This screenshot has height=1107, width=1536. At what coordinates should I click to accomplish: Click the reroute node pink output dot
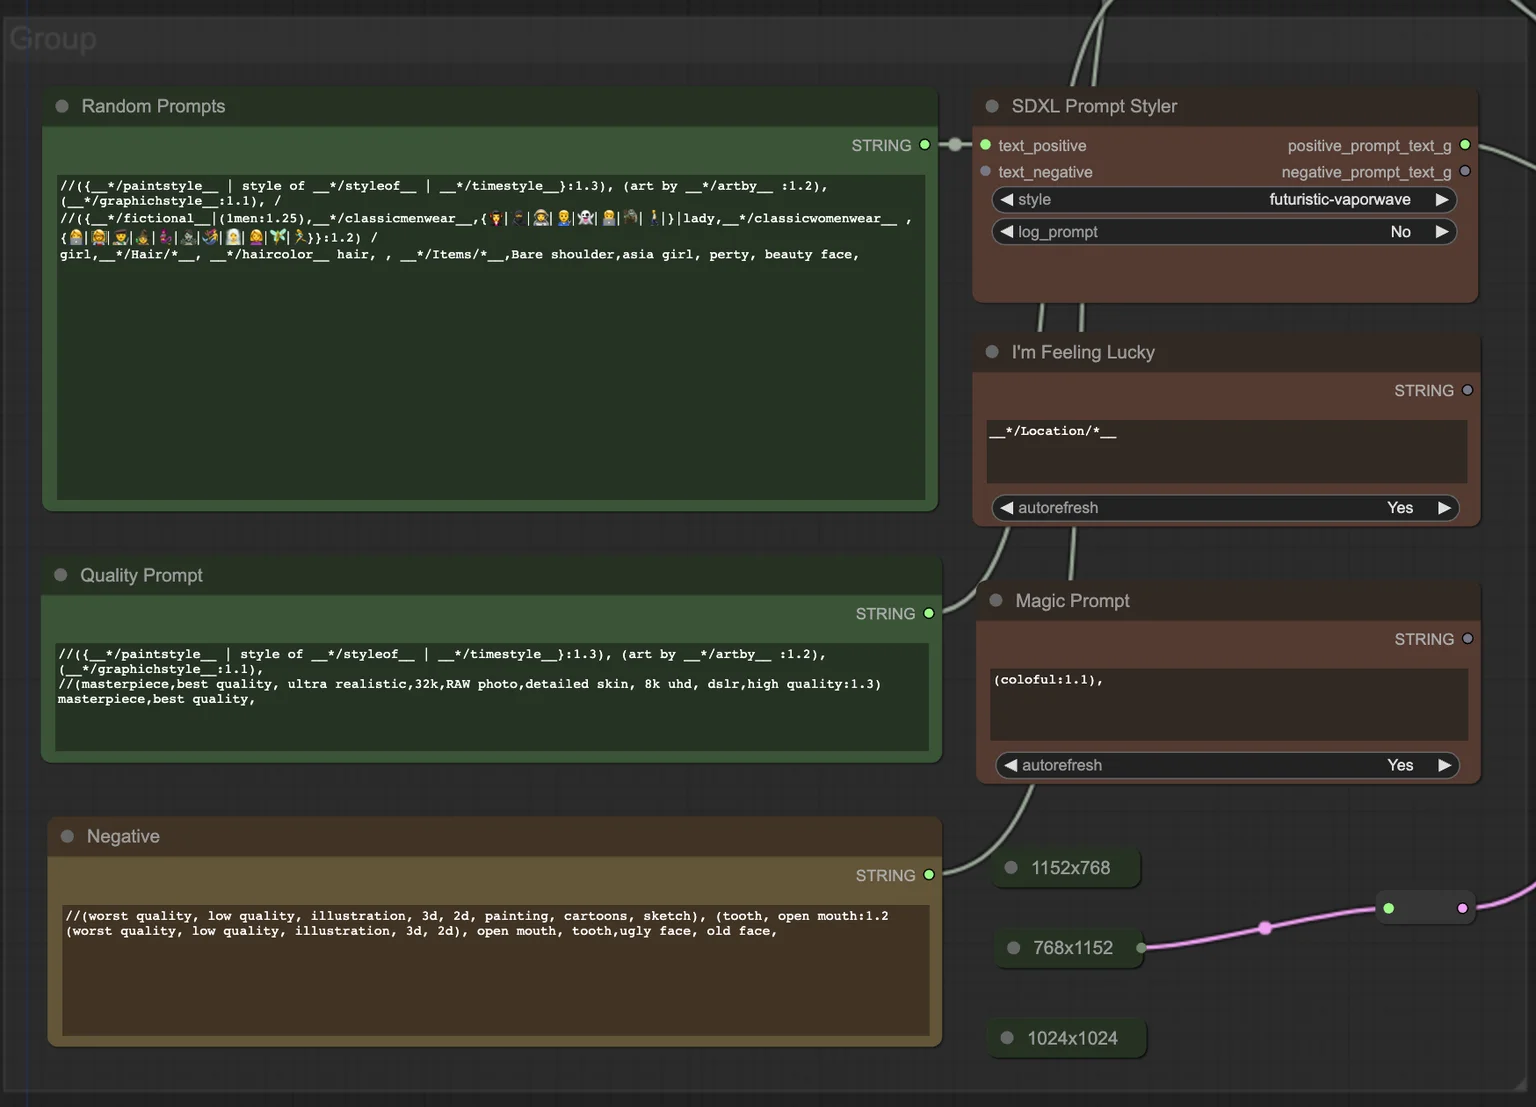pyautogui.click(x=1463, y=908)
